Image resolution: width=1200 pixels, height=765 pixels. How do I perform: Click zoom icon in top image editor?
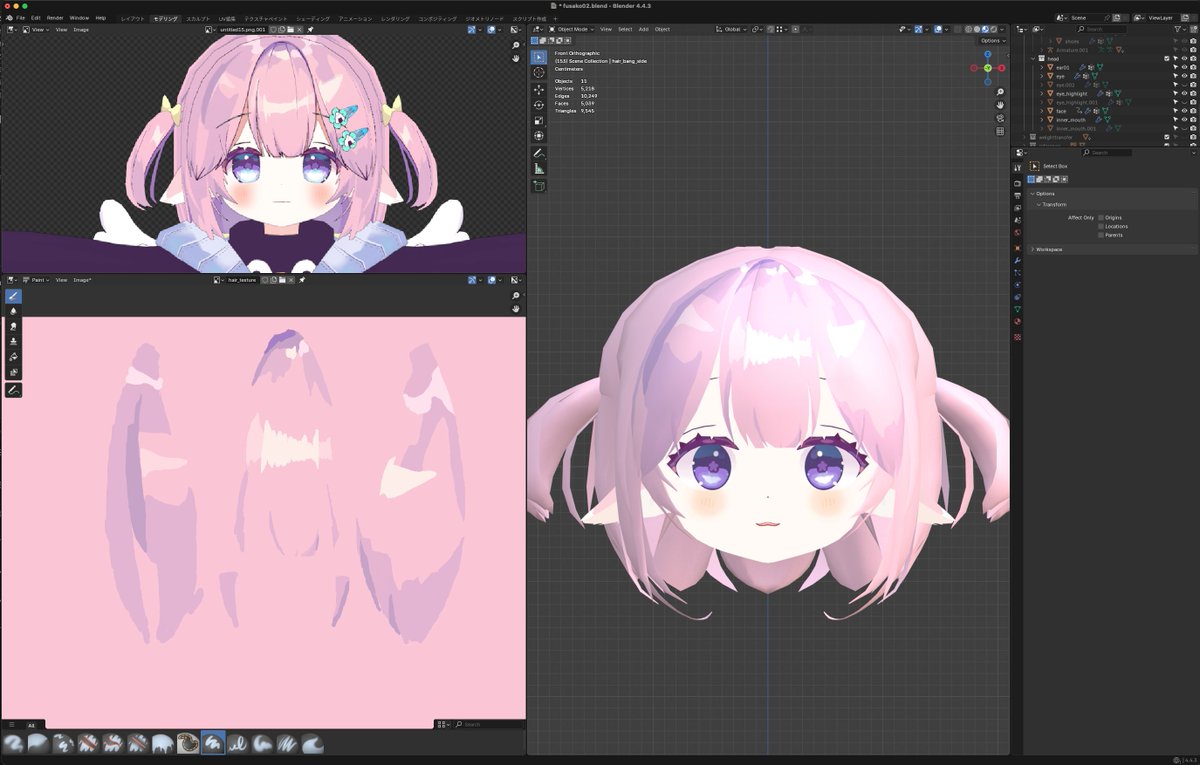click(x=516, y=45)
